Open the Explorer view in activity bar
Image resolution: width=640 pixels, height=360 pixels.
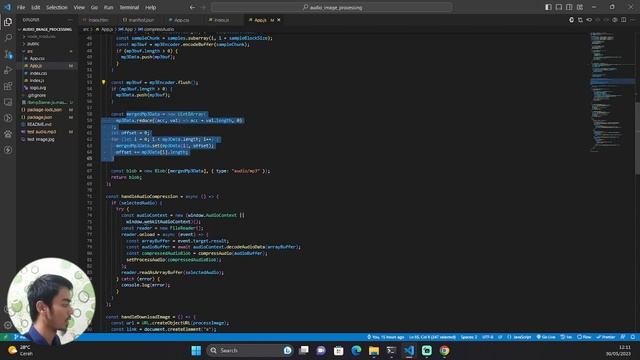click(x=8, y=22)
